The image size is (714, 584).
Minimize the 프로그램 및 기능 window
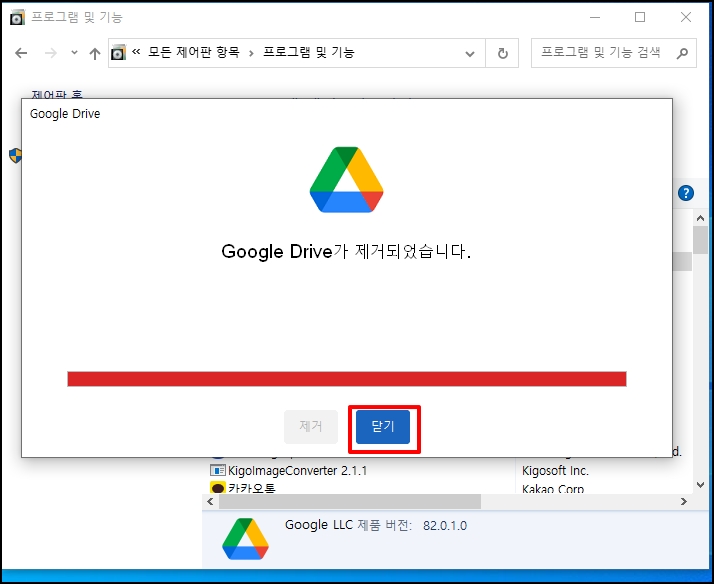595,17
